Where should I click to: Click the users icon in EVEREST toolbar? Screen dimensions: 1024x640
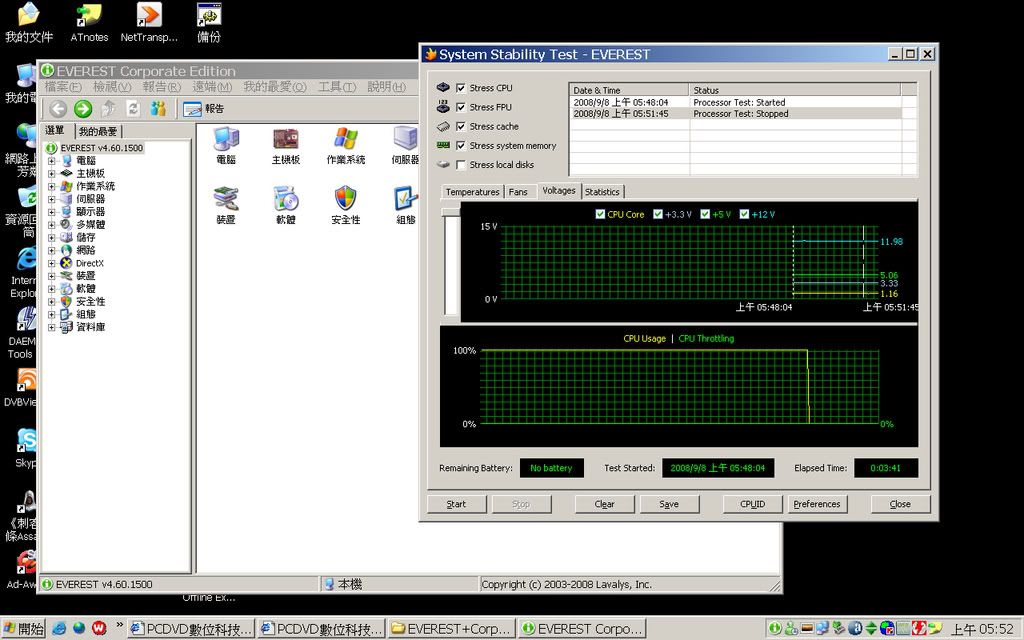(x=158, y=109)
